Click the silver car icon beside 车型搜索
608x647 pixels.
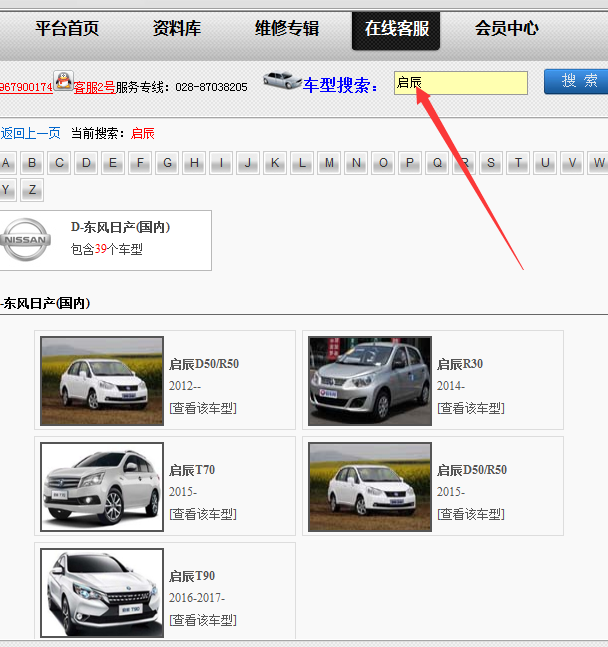point(282,80)
